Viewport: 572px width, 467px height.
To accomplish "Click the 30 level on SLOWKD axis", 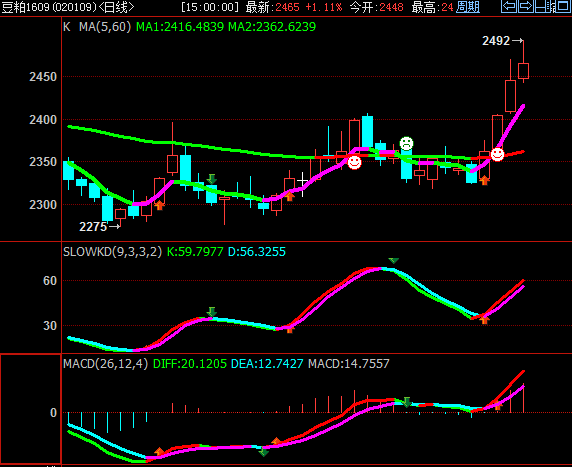I will click(x=50, y=325).
